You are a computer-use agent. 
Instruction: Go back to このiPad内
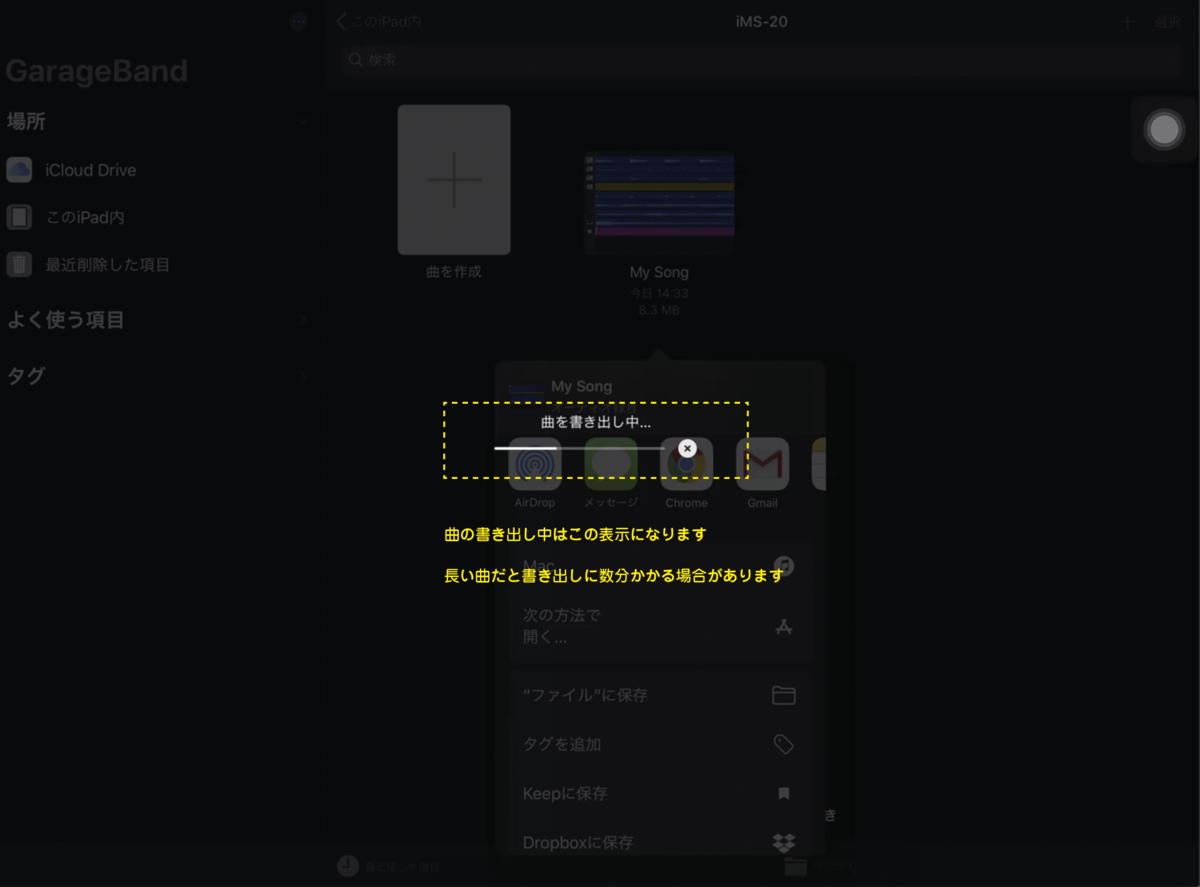tap(379, 22)
